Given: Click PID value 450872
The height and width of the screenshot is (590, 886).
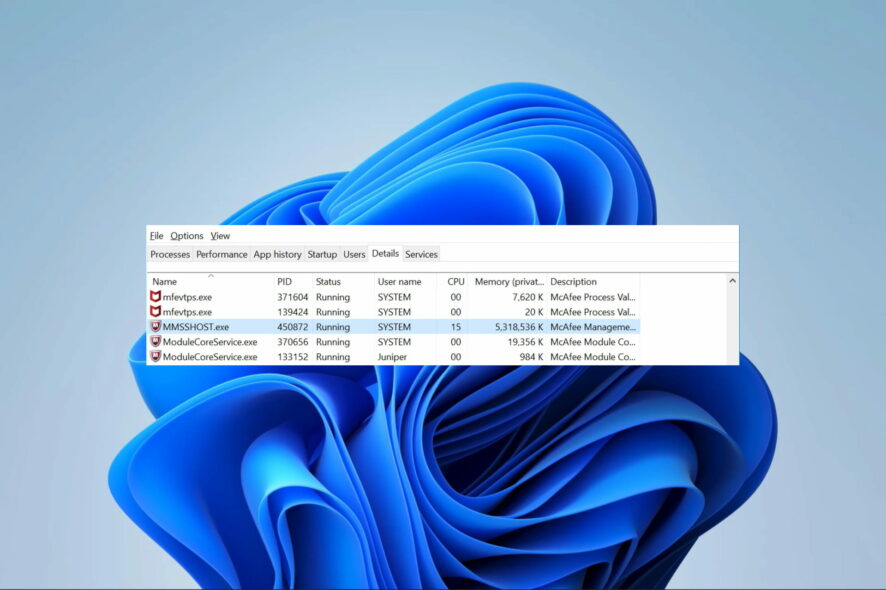Looking at the screenshot, I should (x=293, y=327).
